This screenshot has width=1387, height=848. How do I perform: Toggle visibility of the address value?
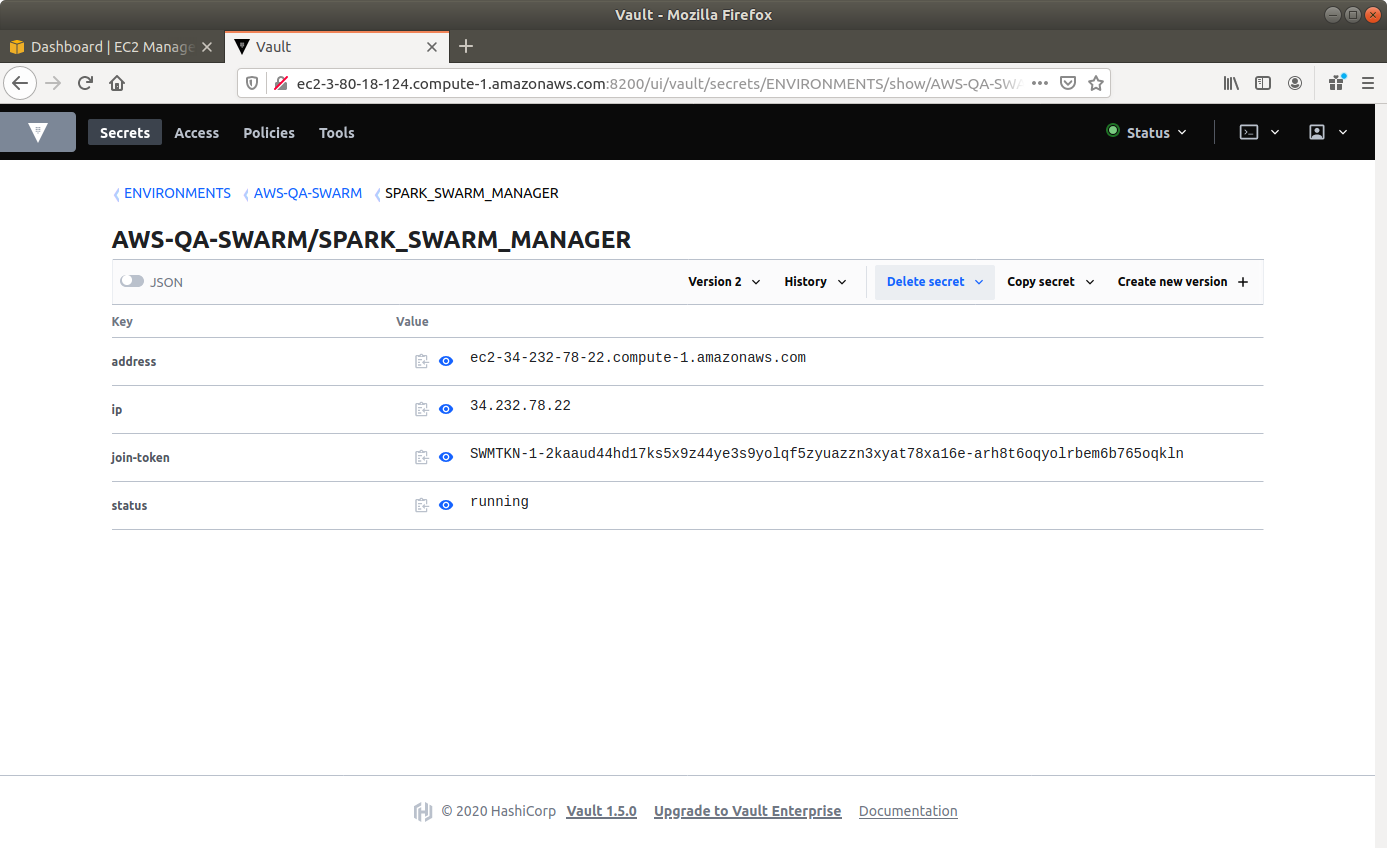tap(446, 362)
